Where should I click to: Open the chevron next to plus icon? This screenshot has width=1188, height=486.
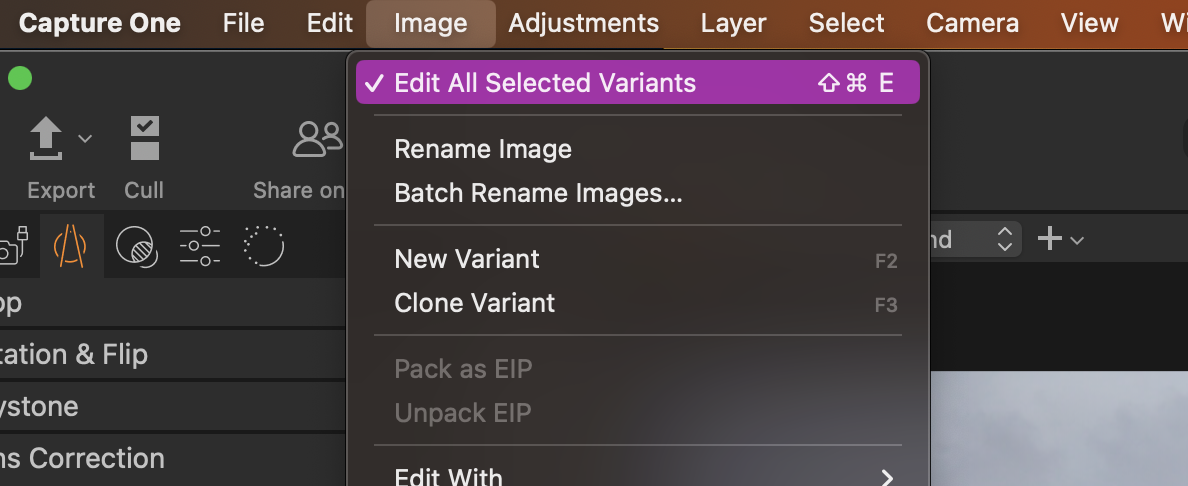(1077, 240)
